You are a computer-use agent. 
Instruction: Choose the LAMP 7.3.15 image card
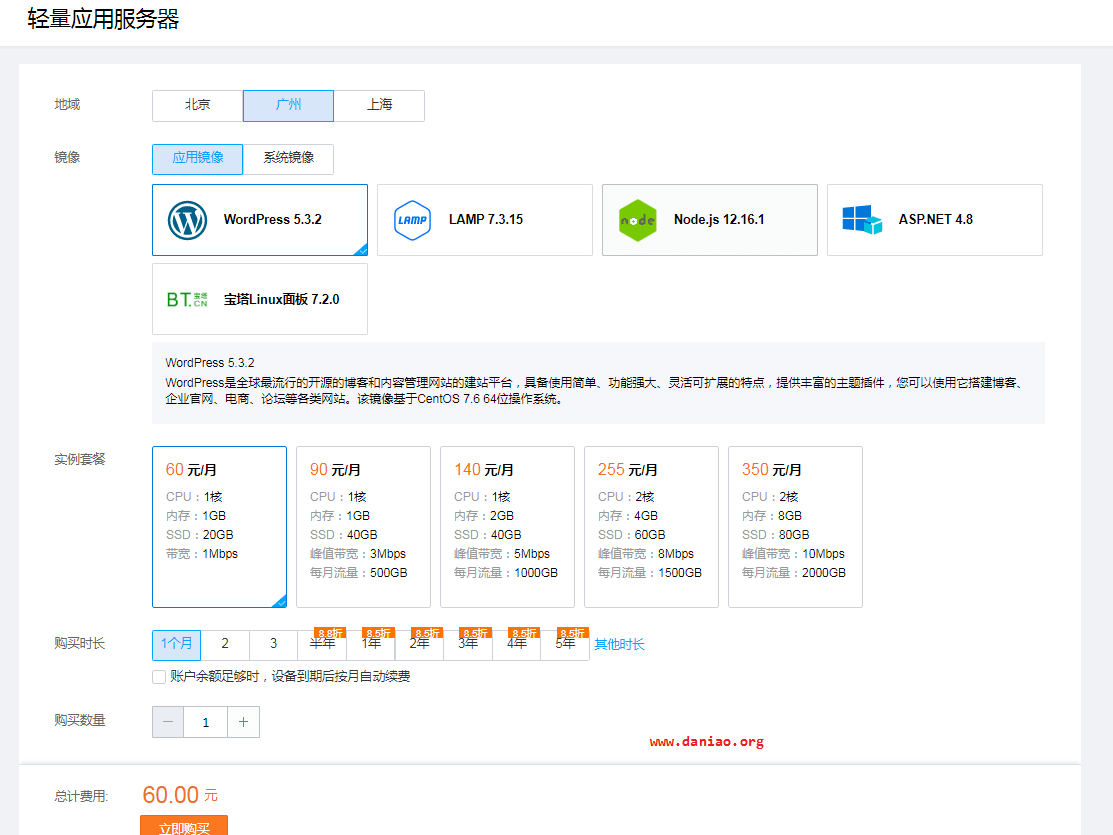[x=485, y=220]
